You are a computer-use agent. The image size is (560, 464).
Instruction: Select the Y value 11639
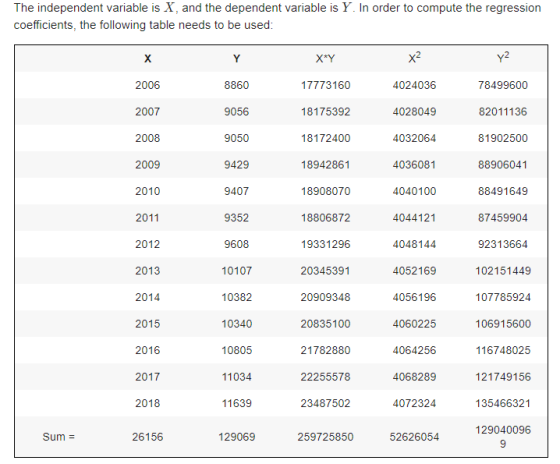pos(236,404)
